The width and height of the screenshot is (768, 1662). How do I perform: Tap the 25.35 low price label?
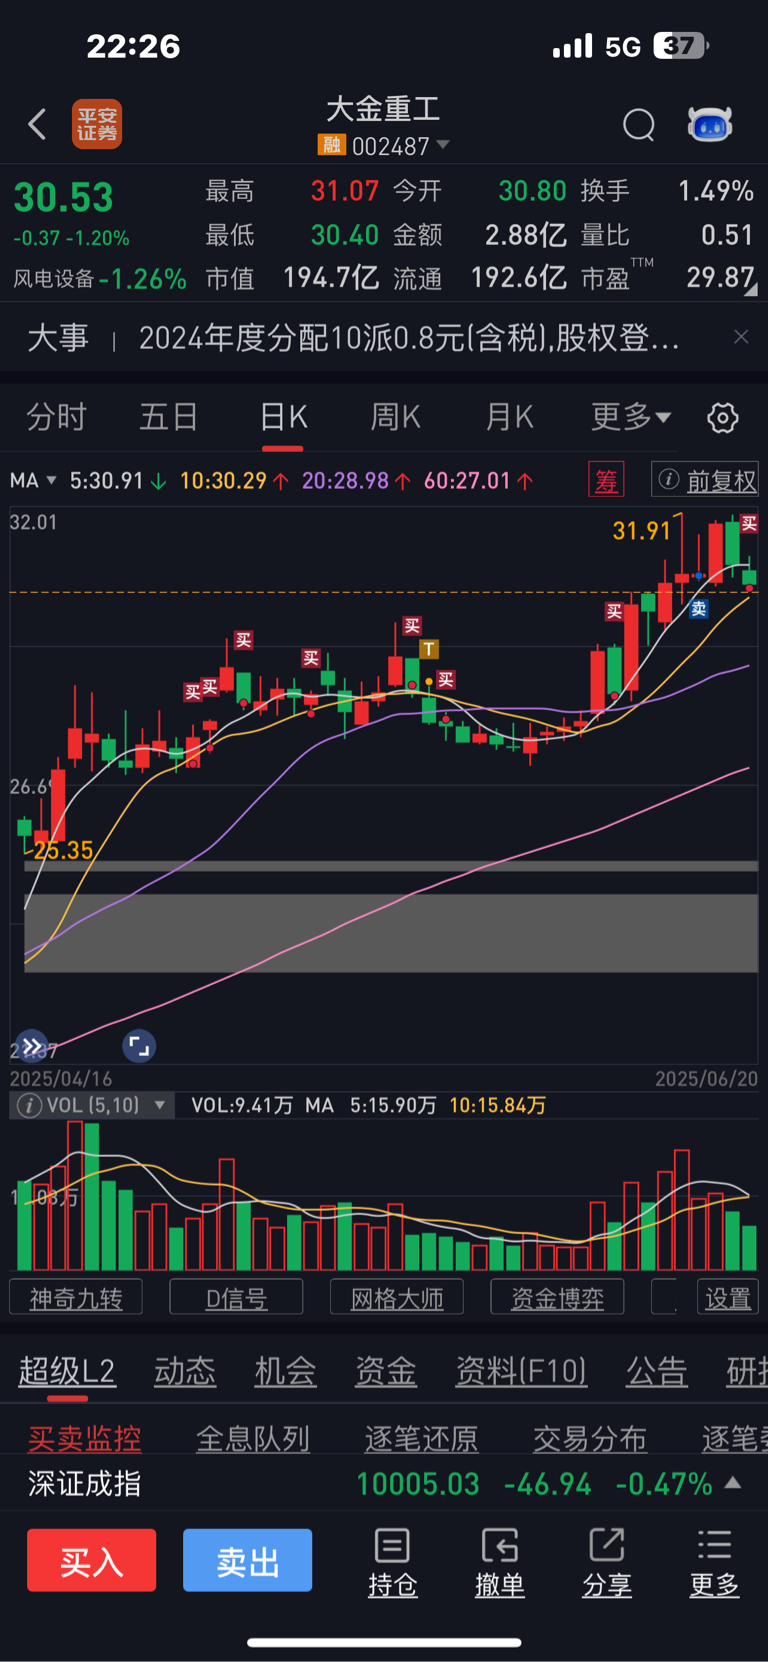point(62,851)
